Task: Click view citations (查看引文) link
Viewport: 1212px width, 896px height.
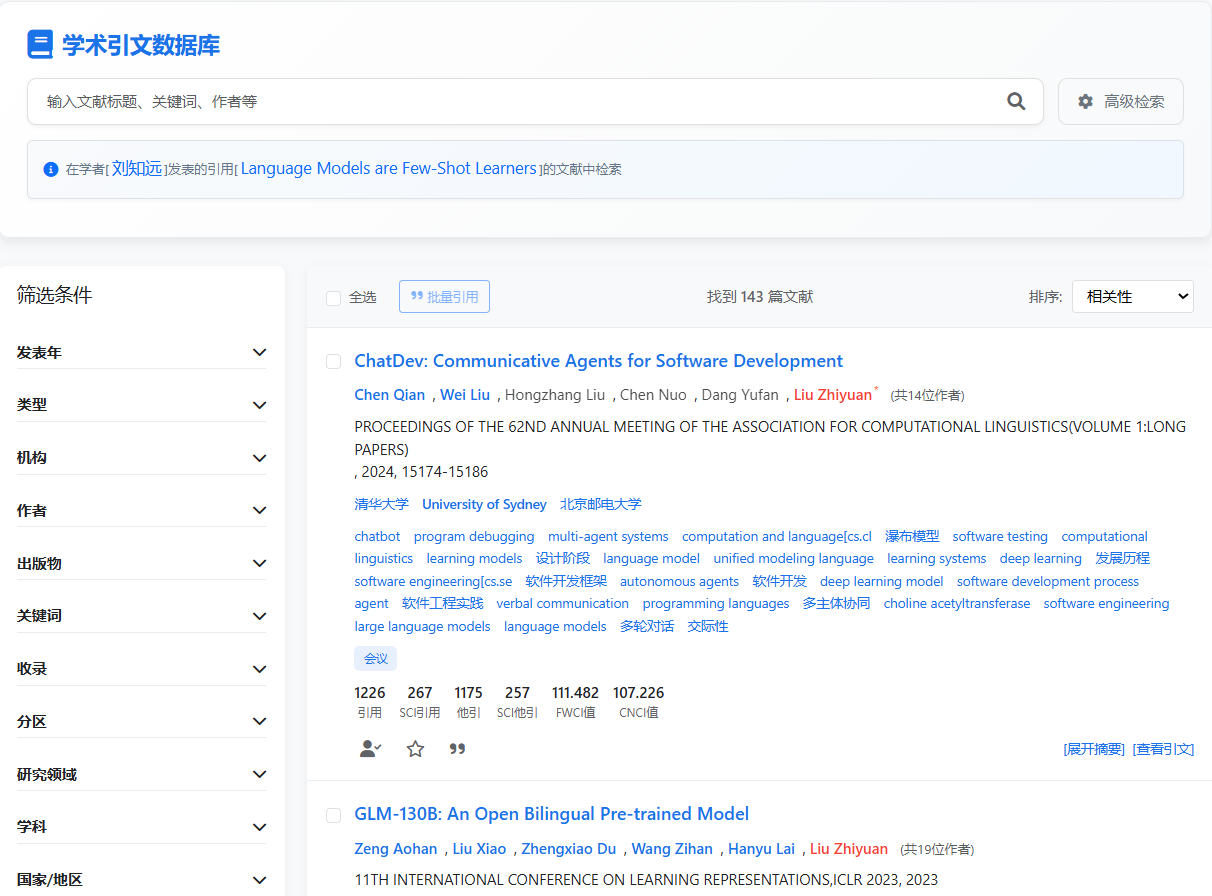Action: pyautogui.click(x=1163, y=749)
